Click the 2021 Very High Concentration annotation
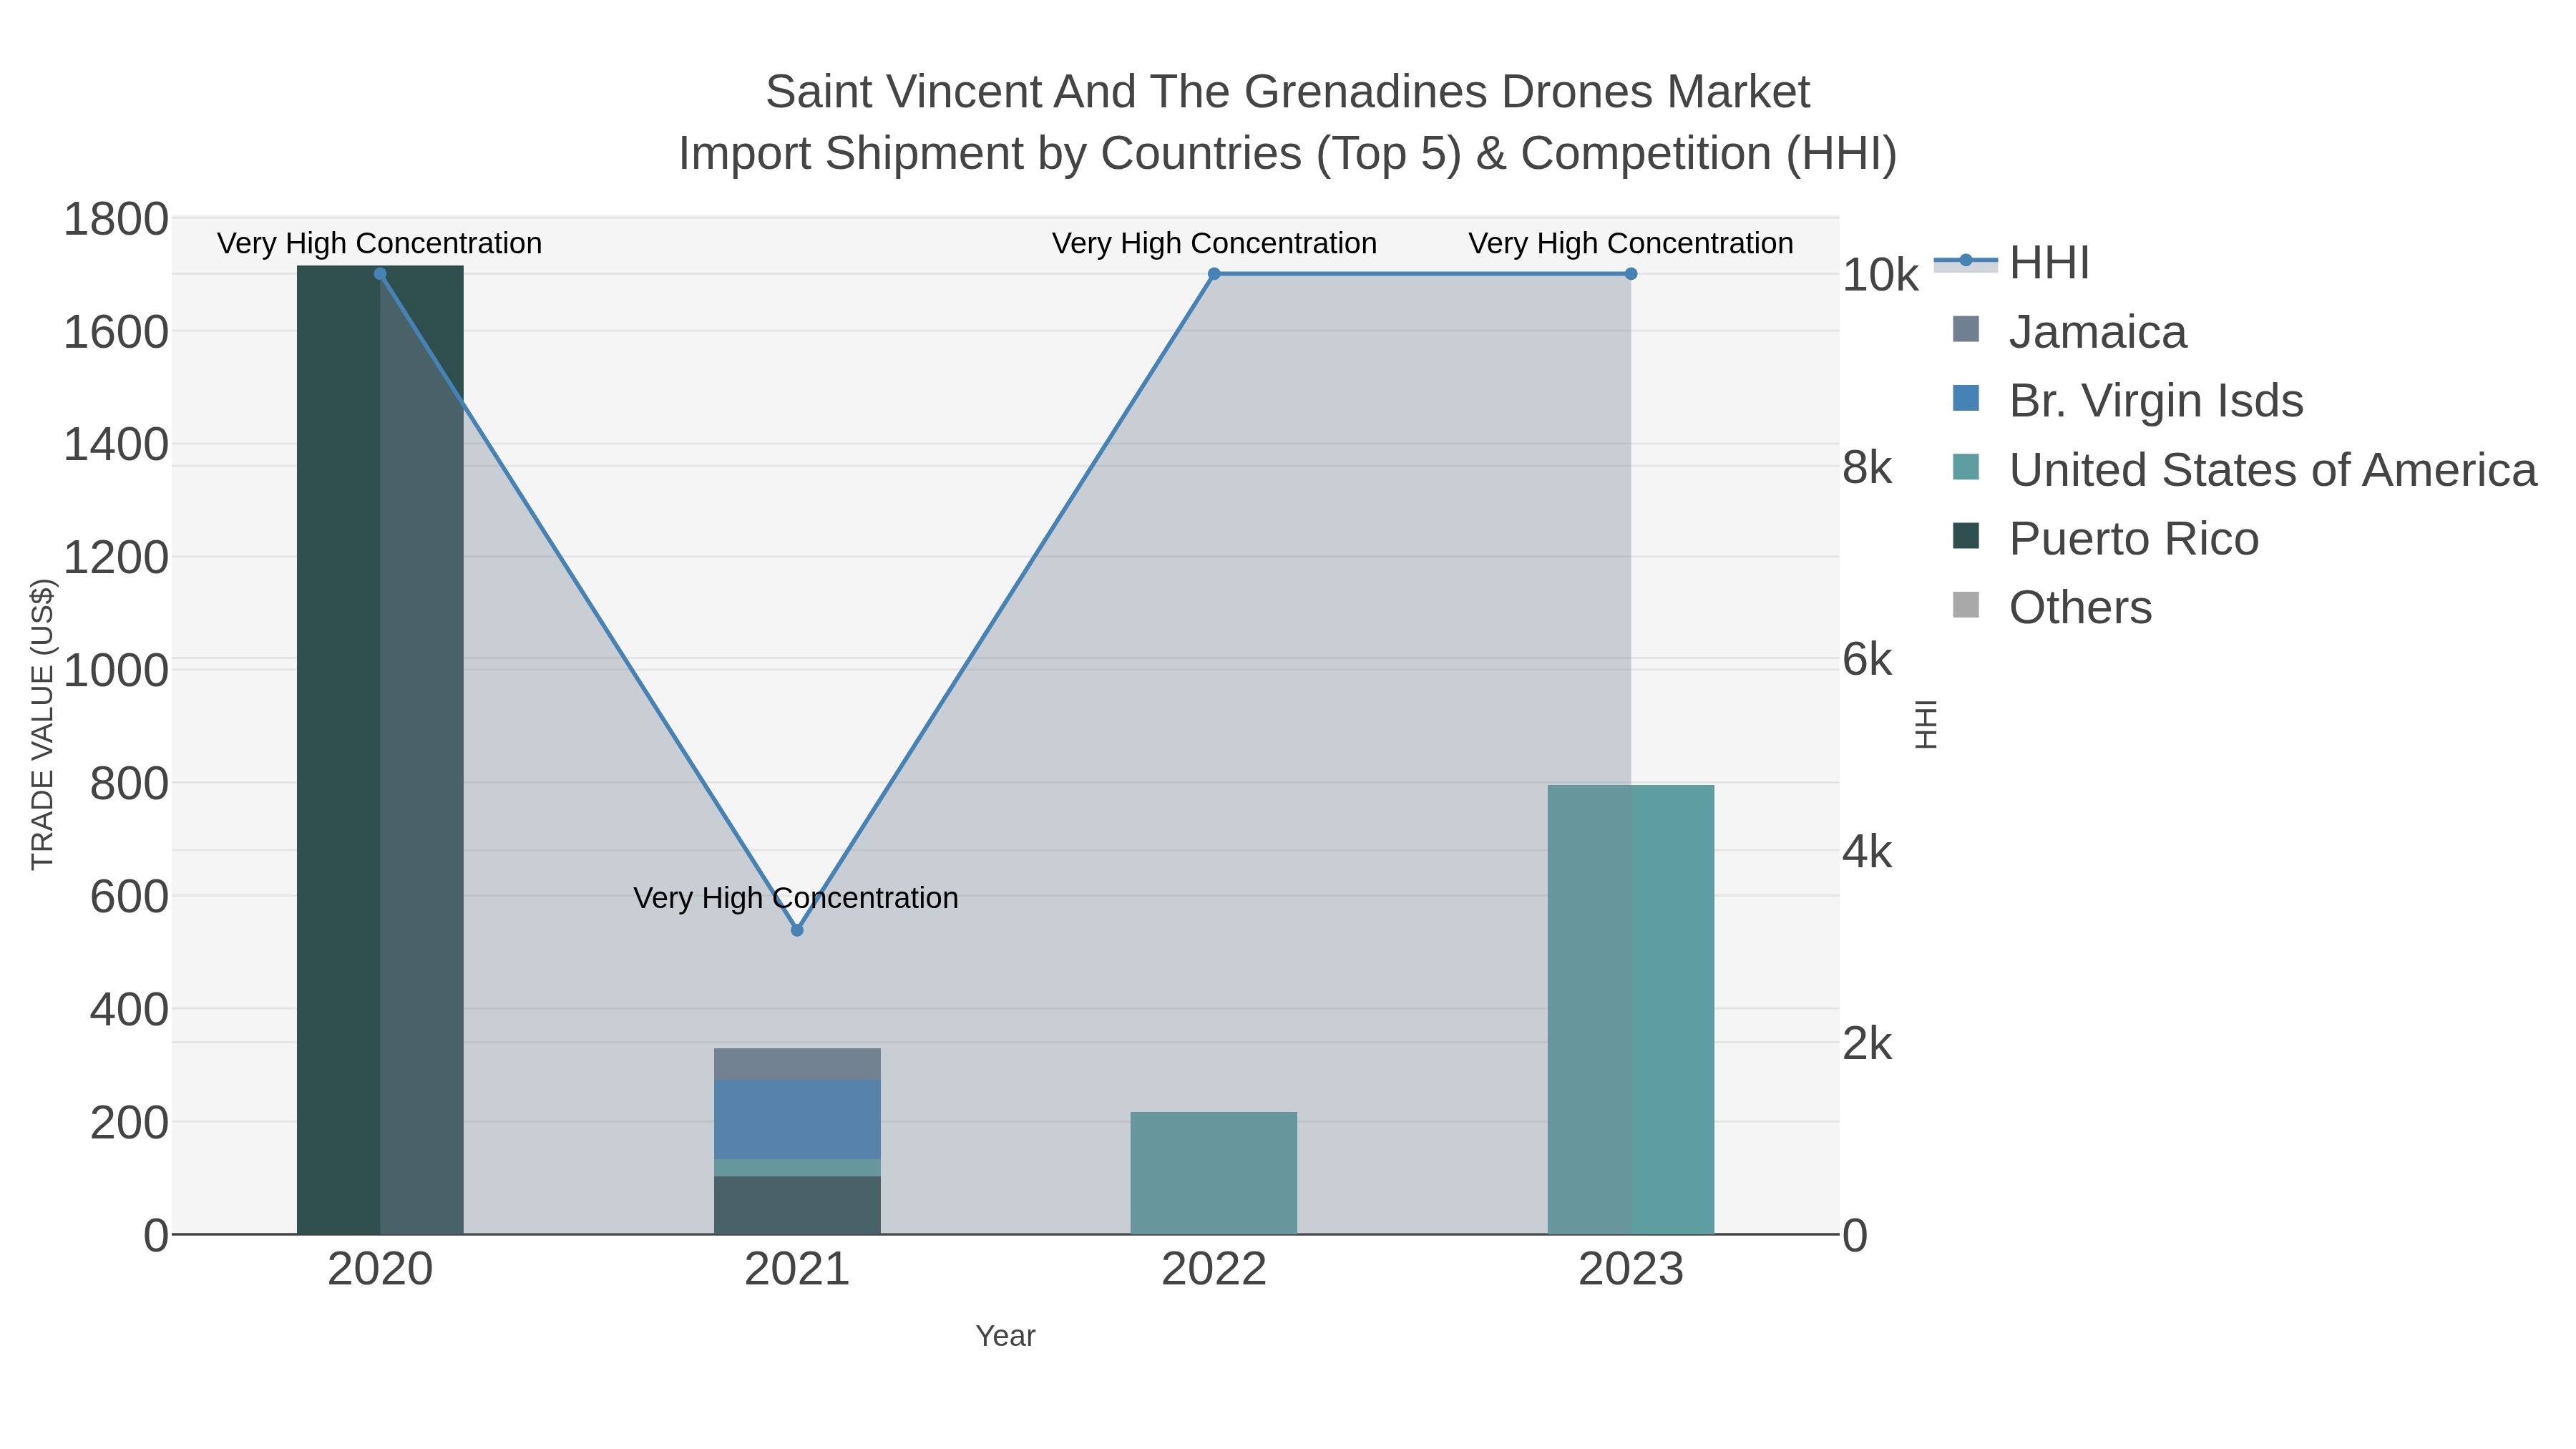 pyautogui.click(x=796, y=898)
